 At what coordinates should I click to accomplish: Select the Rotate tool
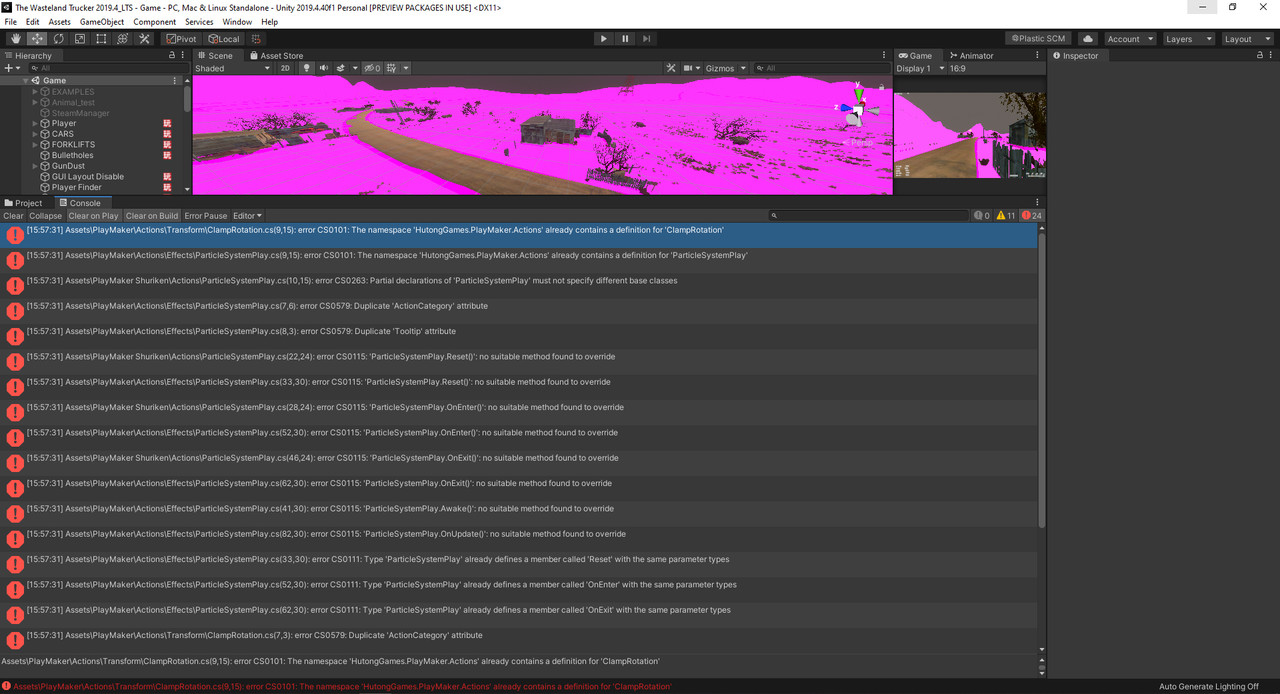point(59,39)
